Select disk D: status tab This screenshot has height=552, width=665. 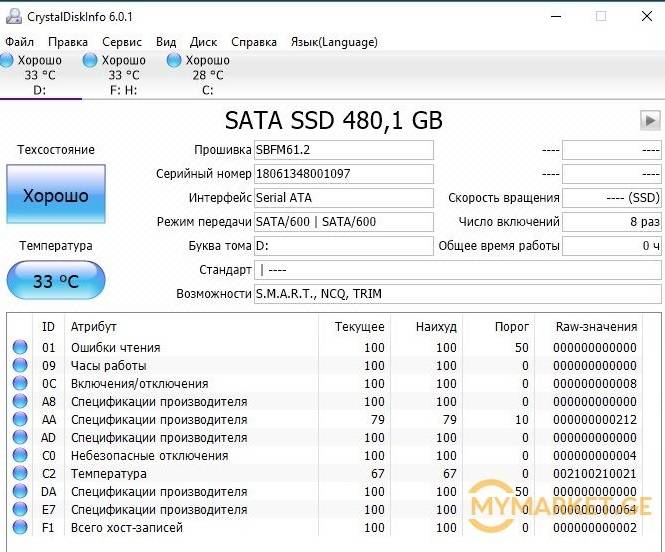tap(40, 75)
